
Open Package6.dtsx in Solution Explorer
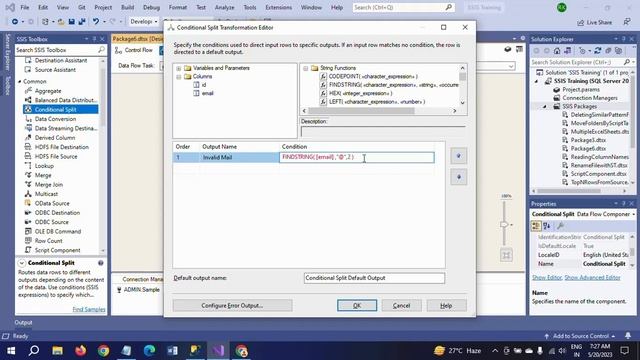pyautogui.click(x=588, y=149)
